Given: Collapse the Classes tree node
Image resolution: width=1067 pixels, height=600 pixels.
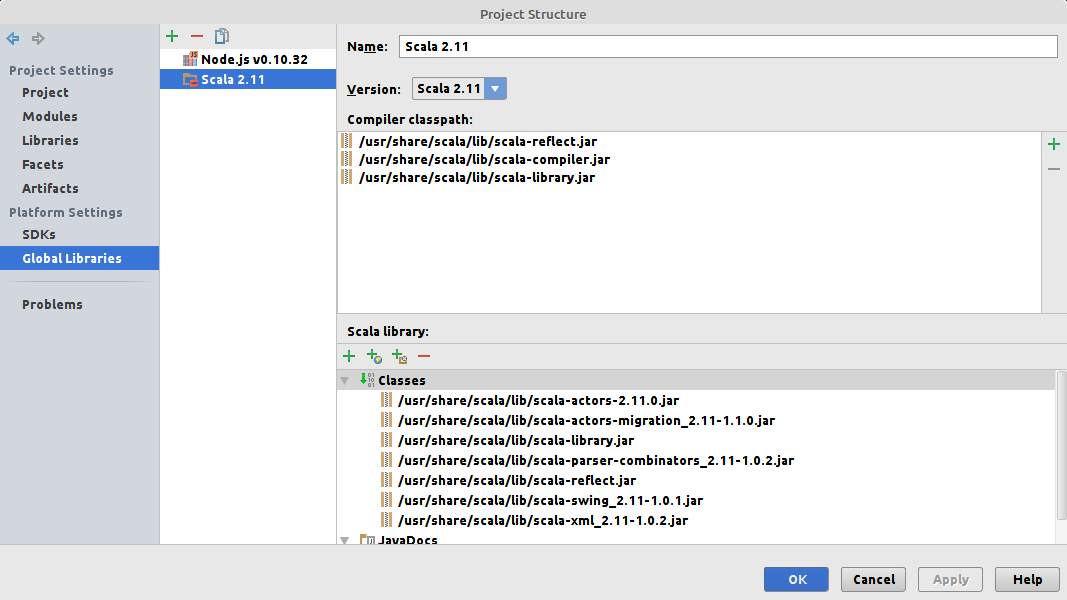Looking at the screenshot, I should point(345,381).
